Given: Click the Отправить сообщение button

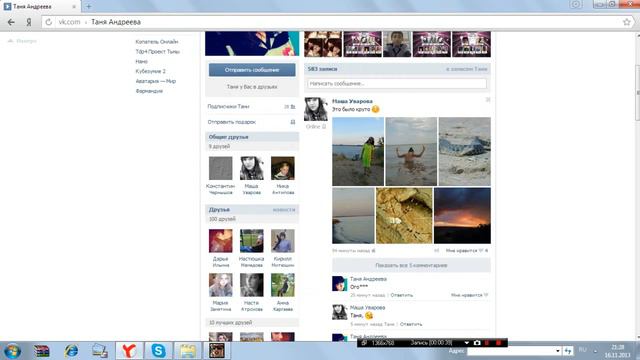Looking at the screenshot, I should click(x=252, y=70).
